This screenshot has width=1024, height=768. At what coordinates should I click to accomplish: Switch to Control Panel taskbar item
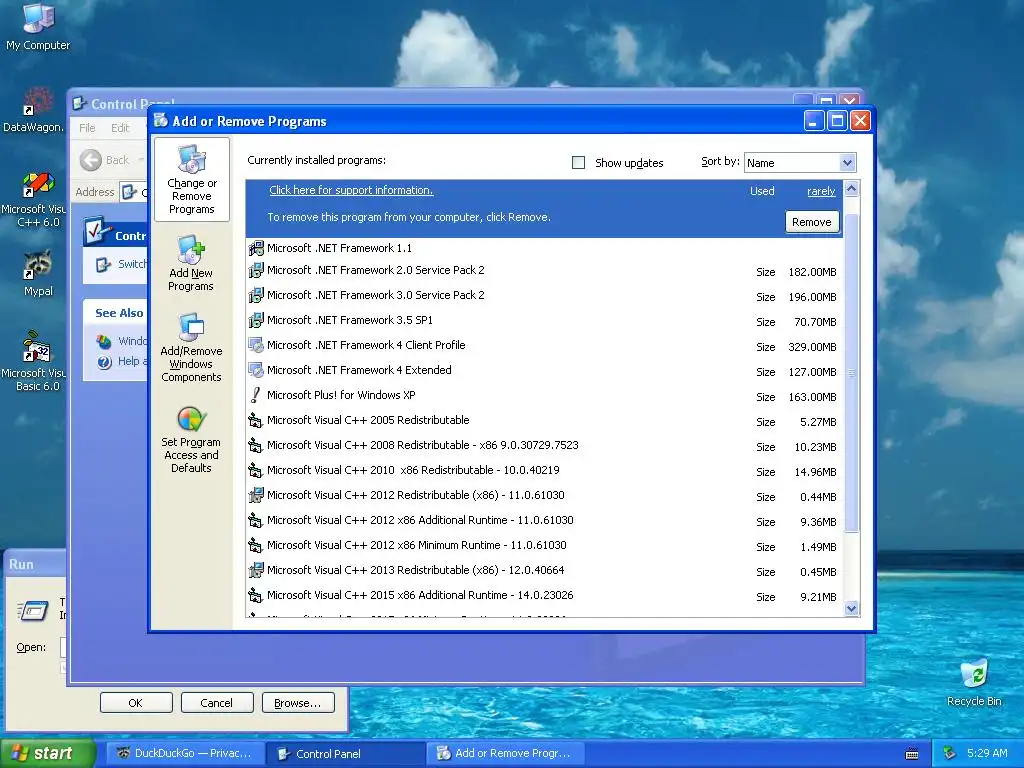(x=346, y=753)
